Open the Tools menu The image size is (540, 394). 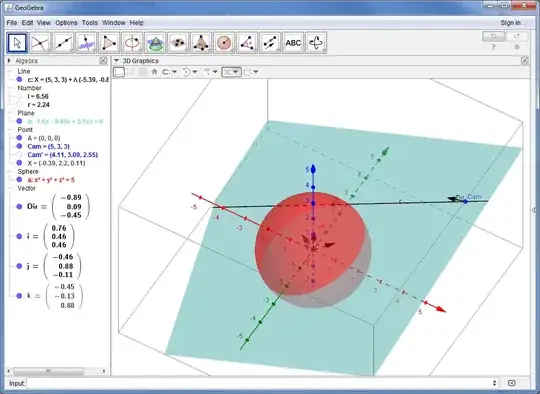tap(90, 23)
